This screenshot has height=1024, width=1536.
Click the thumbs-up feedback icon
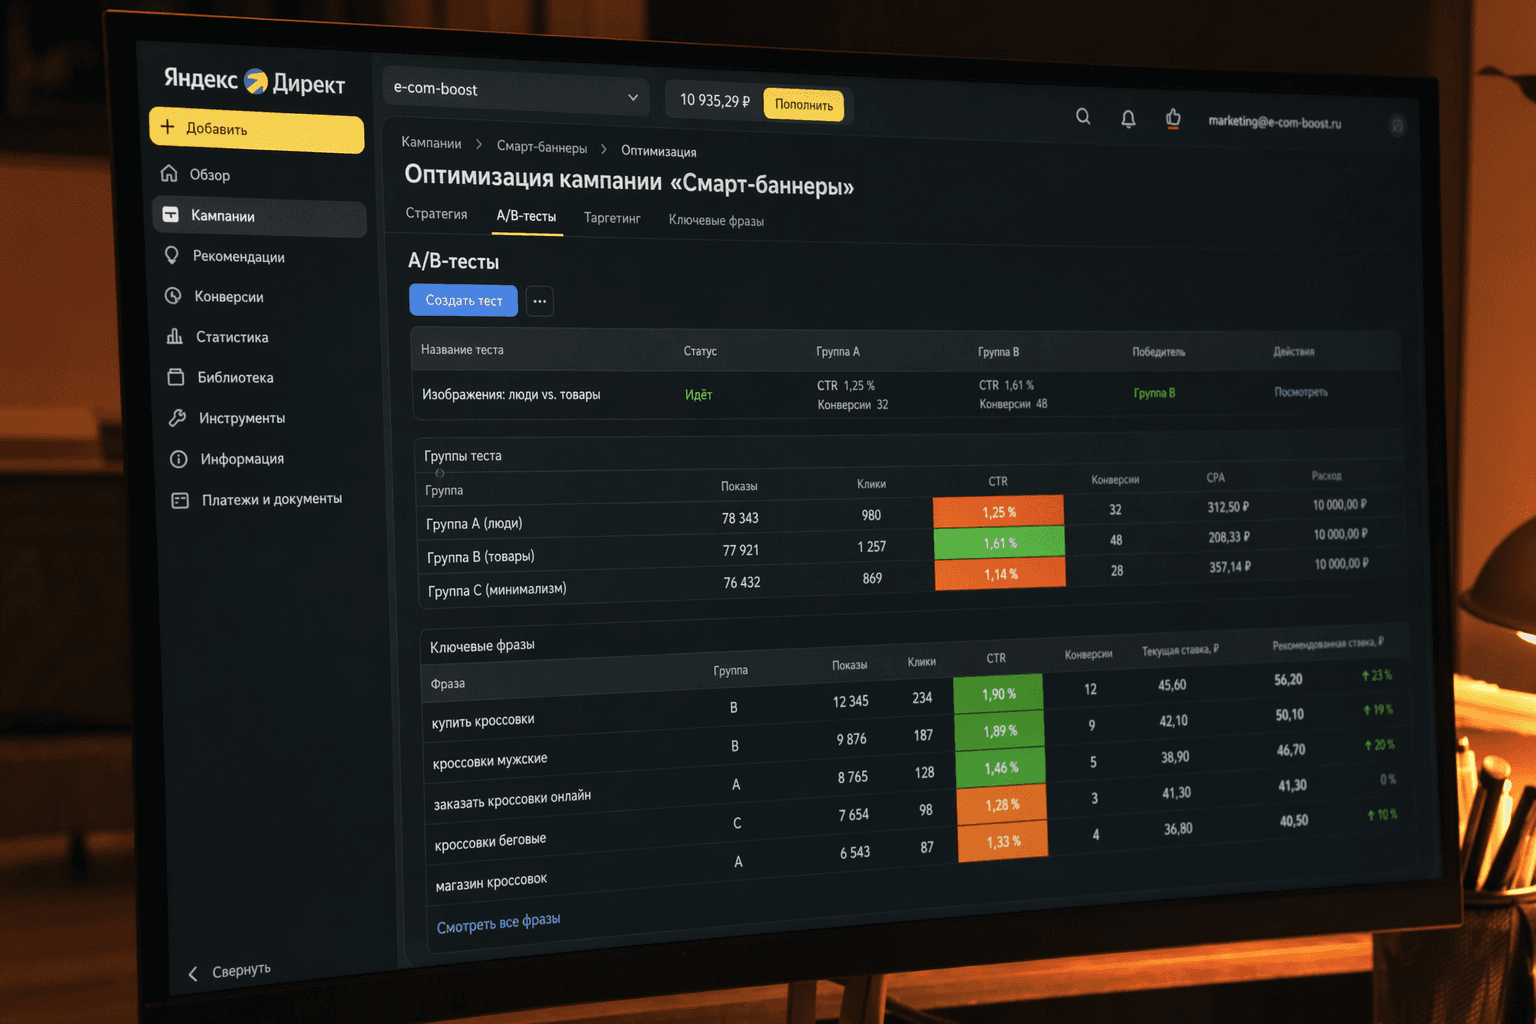(1173, 119)
